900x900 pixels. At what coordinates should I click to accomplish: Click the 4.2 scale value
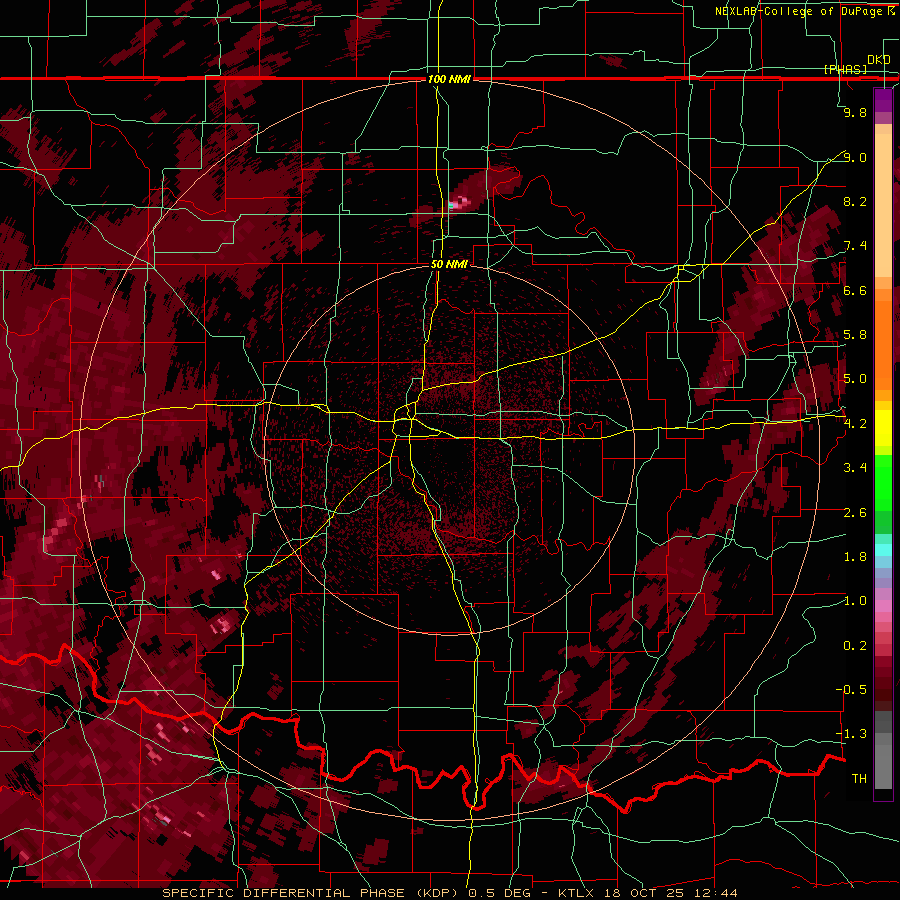[x=855, y=424]
